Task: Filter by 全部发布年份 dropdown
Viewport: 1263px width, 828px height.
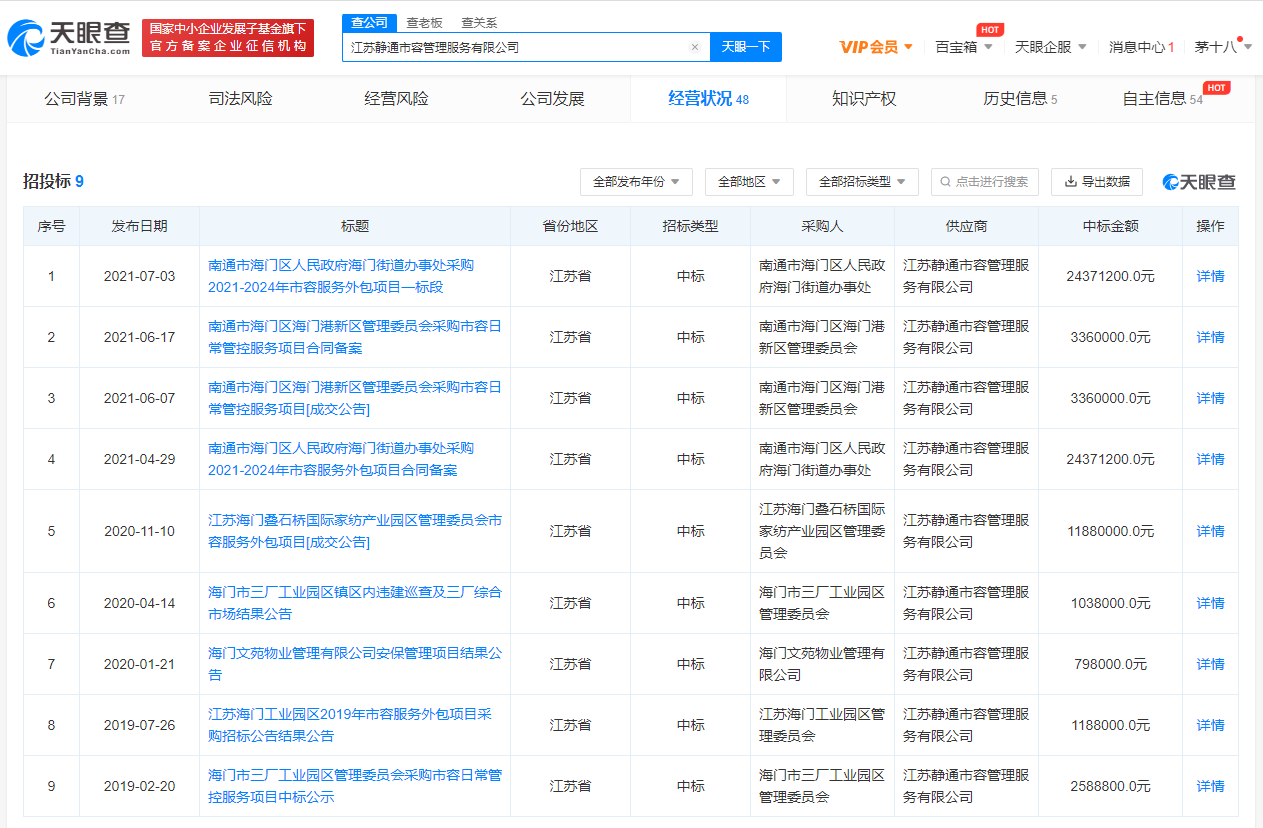Action: (x=636, y=182)
